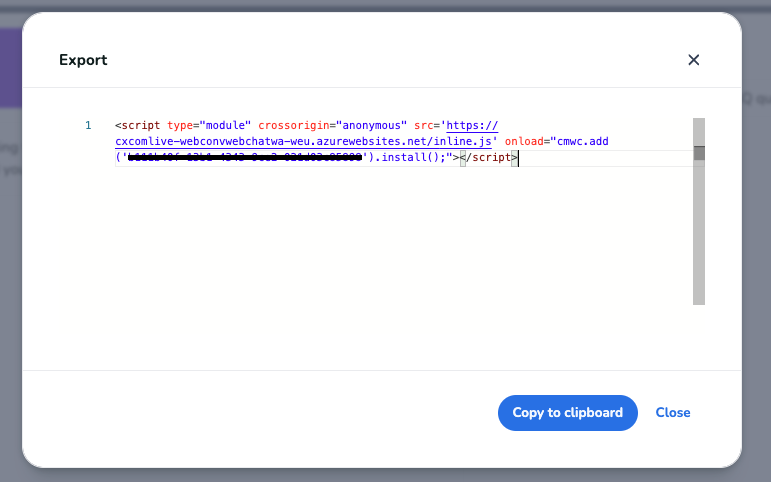The width and height of the screenshot is (771, 482).
Task: Click the Copy to clipboard button
Action: pos(567,413)
